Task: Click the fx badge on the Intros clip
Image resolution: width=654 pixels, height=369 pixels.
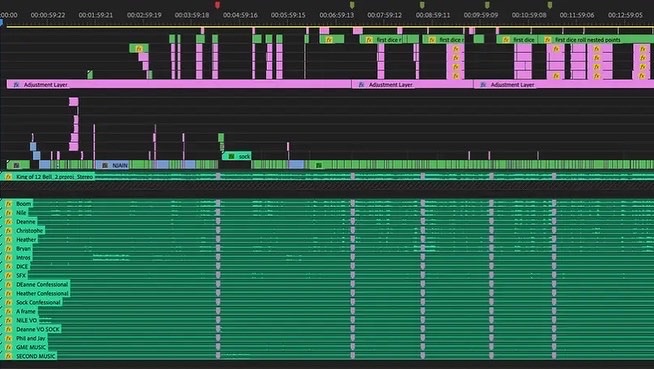Action: coord(9,258)
